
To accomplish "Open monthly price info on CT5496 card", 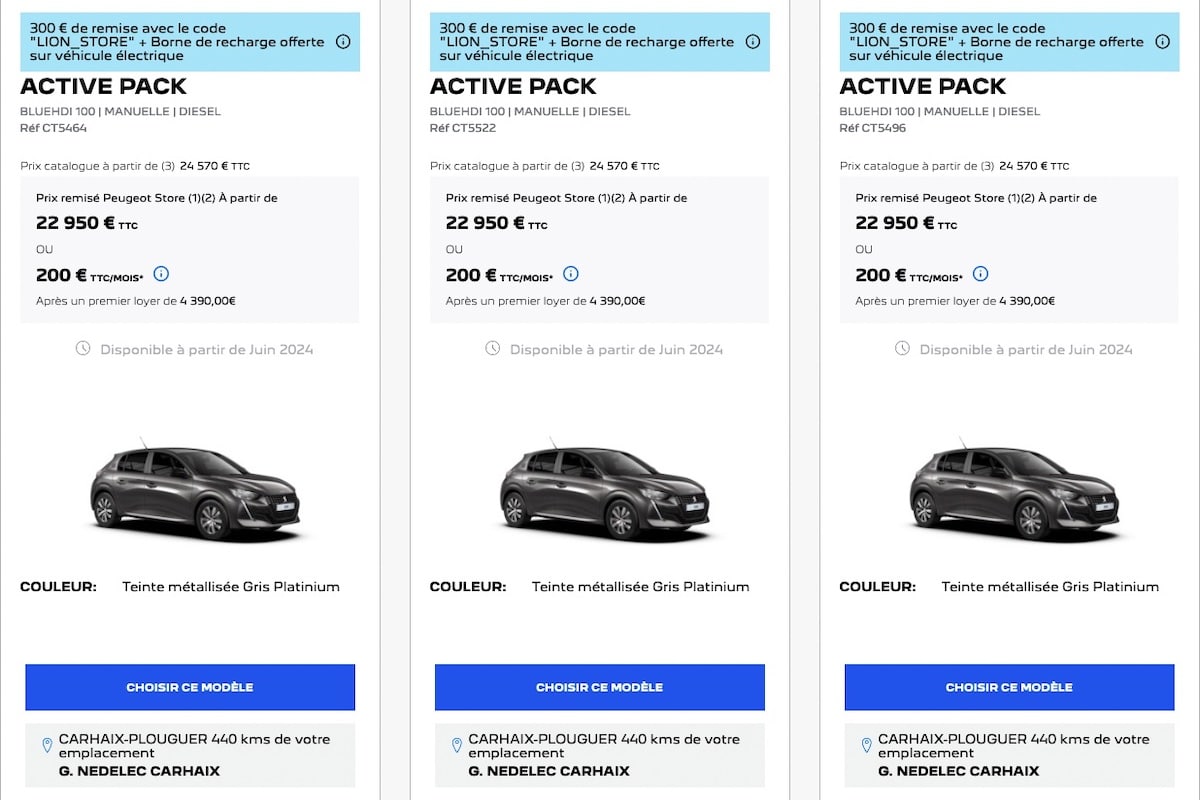I will (x=980, y=274).
